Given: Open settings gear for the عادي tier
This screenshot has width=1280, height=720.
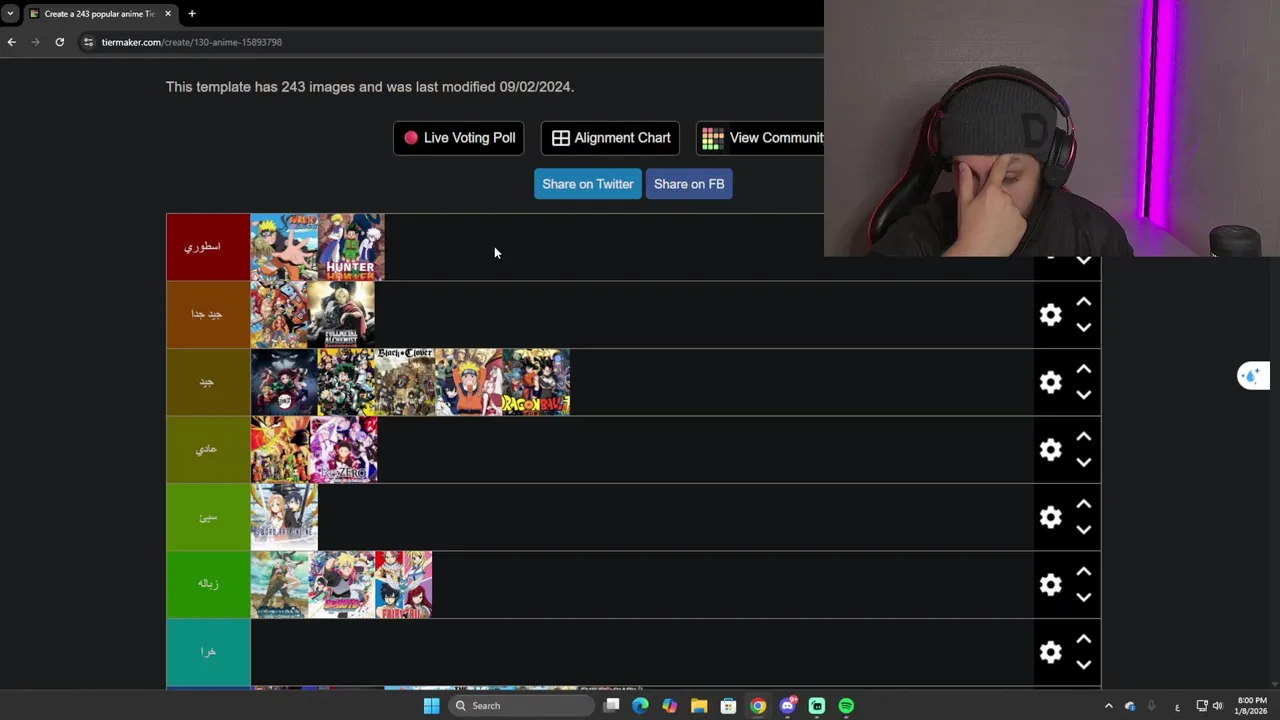Looking at the screenshot, I should [1050, 450].
